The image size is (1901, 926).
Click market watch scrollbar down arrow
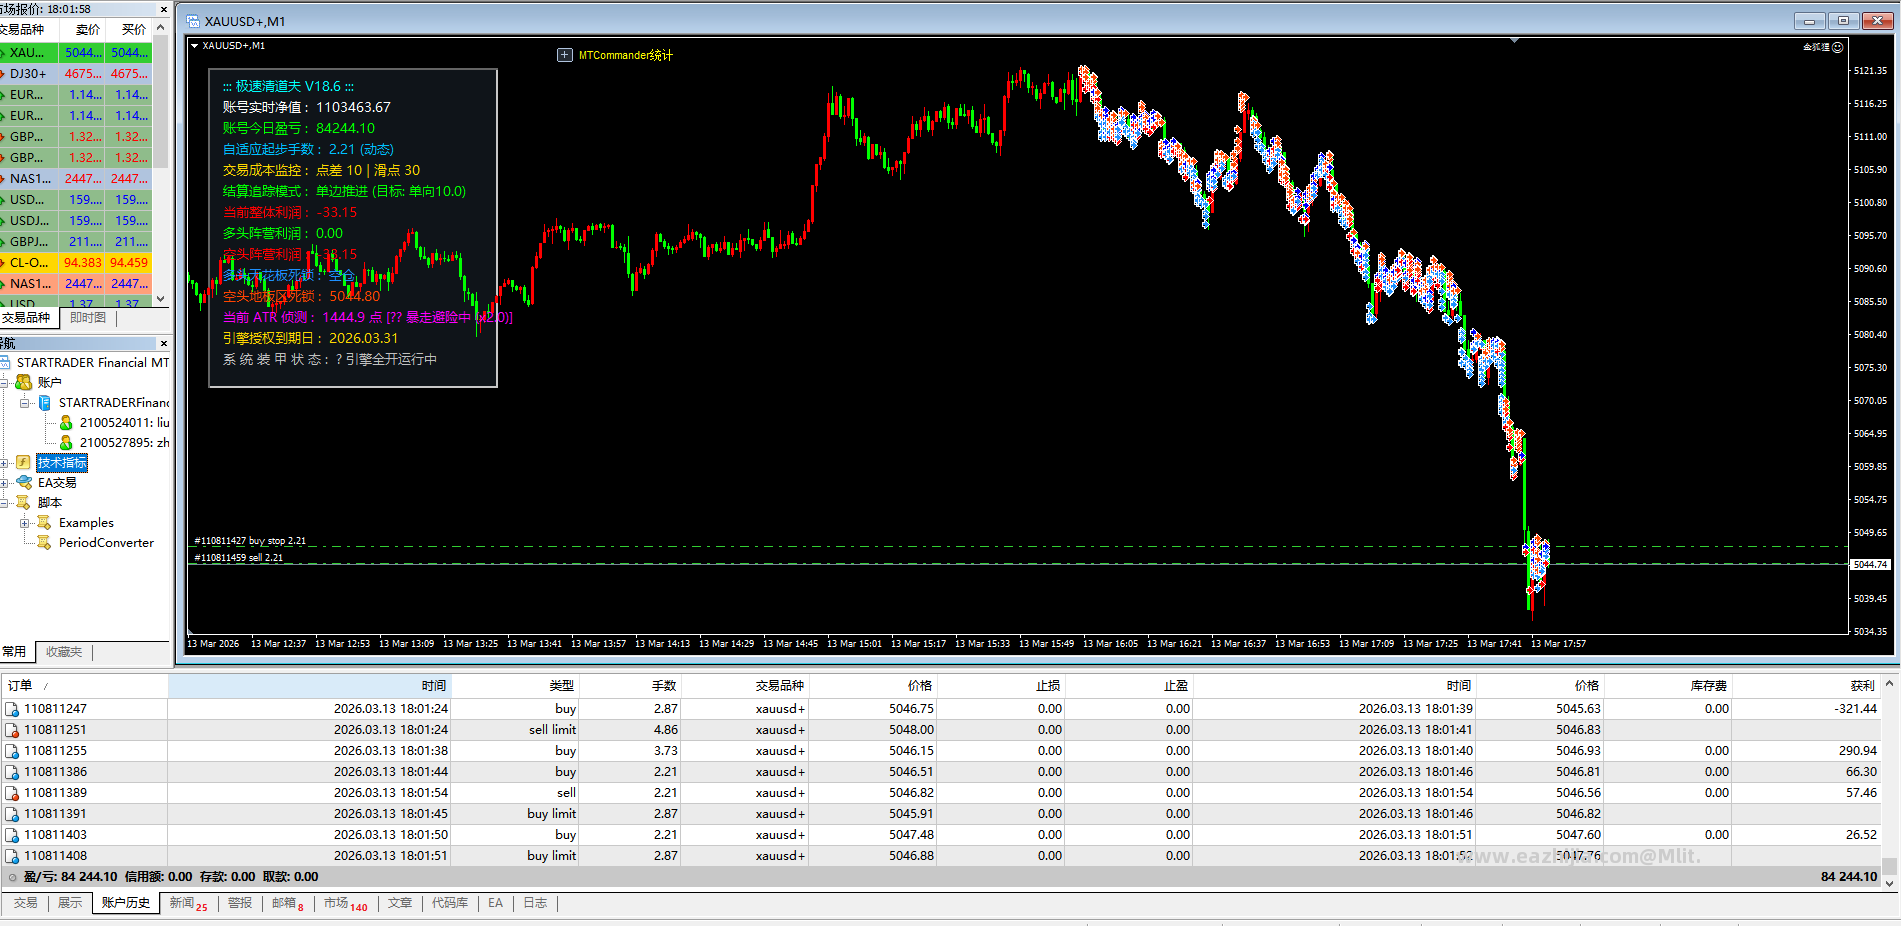tap(161, 299)
